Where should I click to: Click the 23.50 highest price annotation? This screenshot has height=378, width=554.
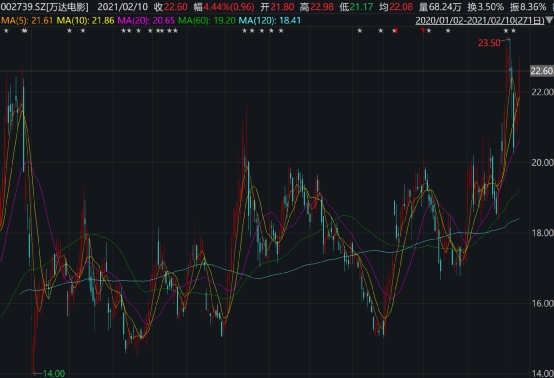coord(489,43)
